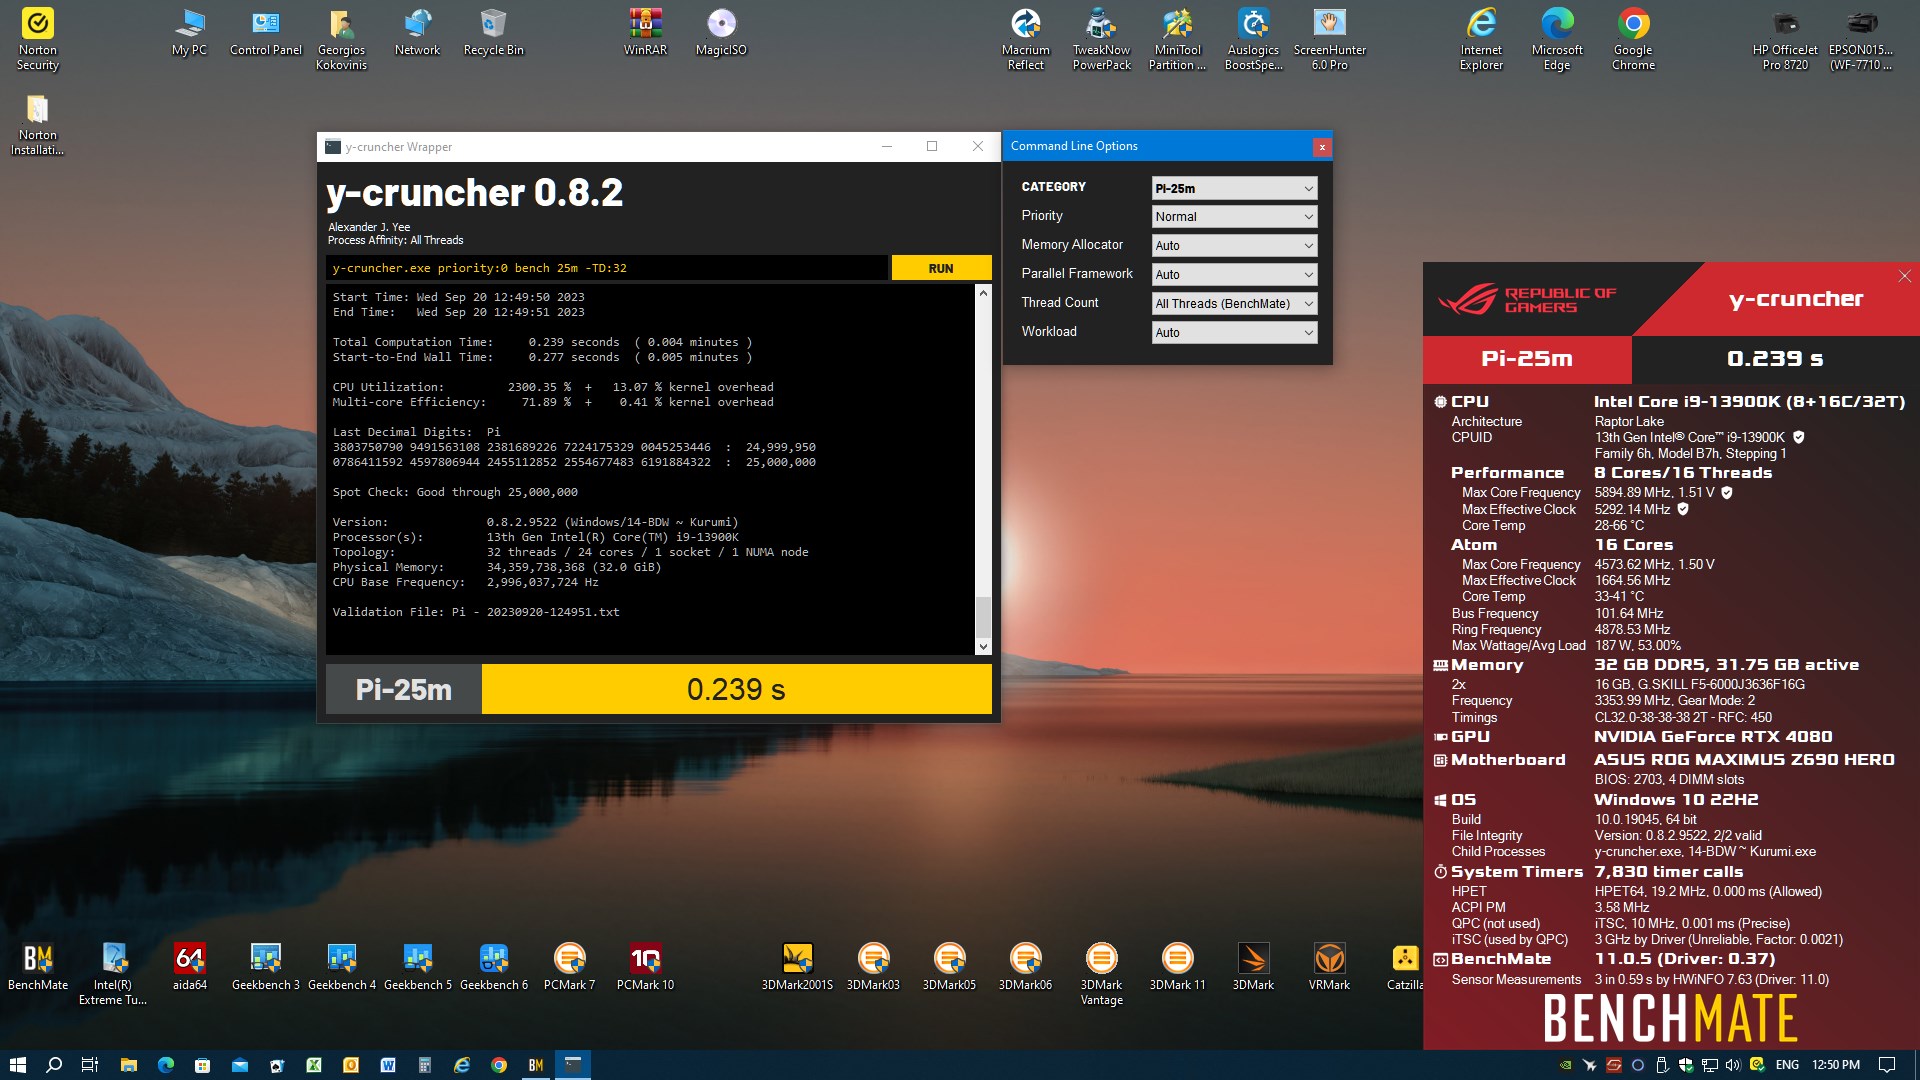The height and width of the screenshot is (1080, 1920).
Task: Open Georgios Kokovinis user folder
Action: point(341,40)
